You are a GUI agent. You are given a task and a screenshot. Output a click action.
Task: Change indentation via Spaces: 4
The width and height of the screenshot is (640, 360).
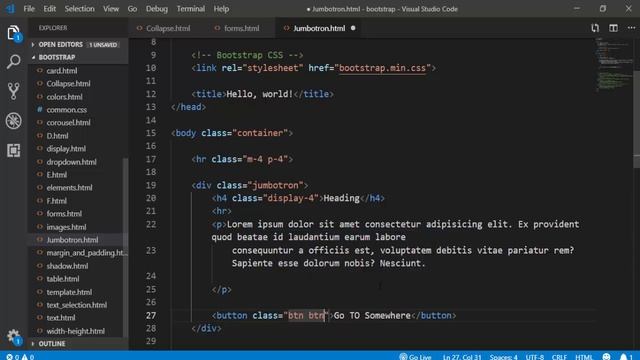pos(503,357)
